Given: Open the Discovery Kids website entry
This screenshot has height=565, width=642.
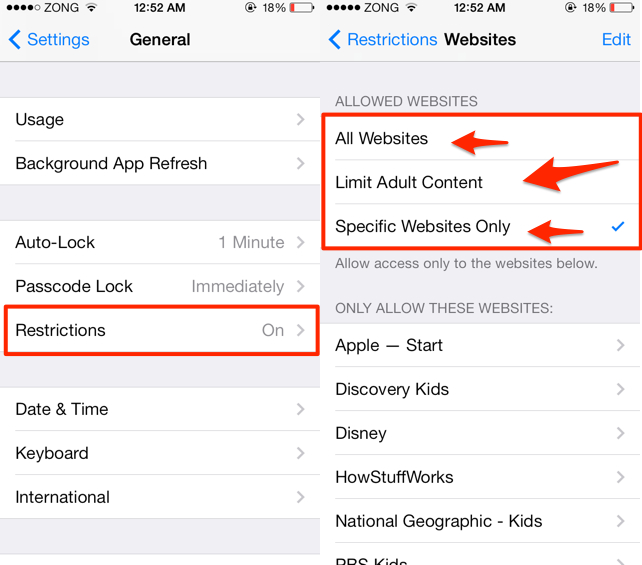Looking at the screenshot, I should click(x=481, y=389).
